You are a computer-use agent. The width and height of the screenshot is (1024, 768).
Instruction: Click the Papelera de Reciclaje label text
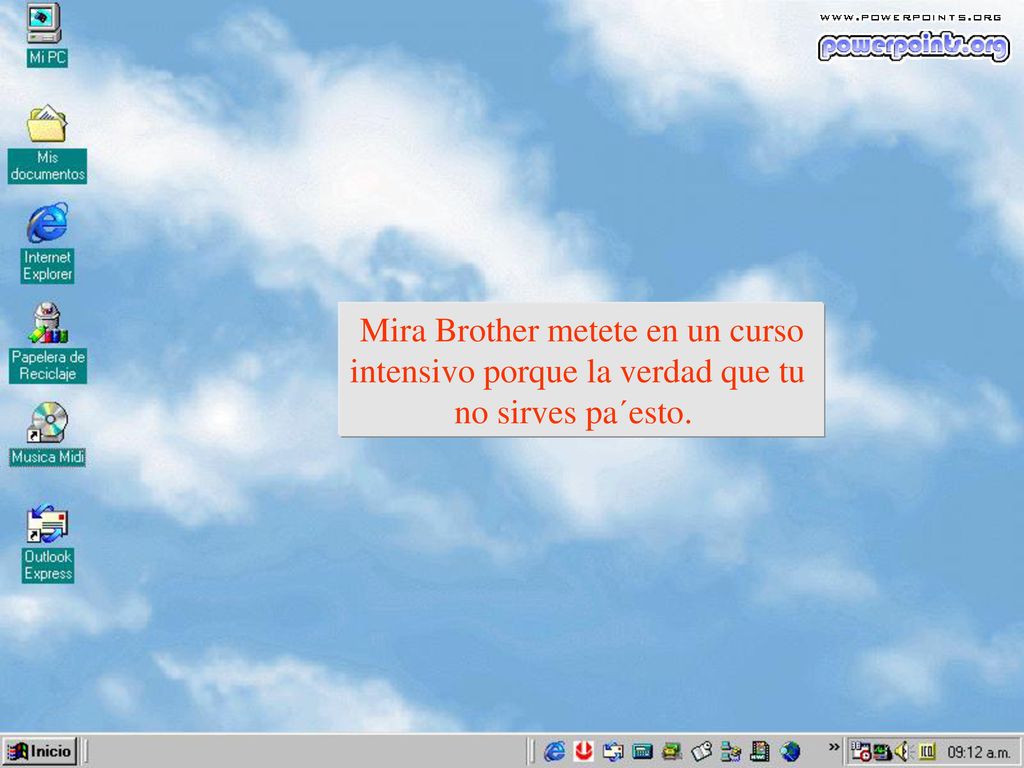click(48, 365)
